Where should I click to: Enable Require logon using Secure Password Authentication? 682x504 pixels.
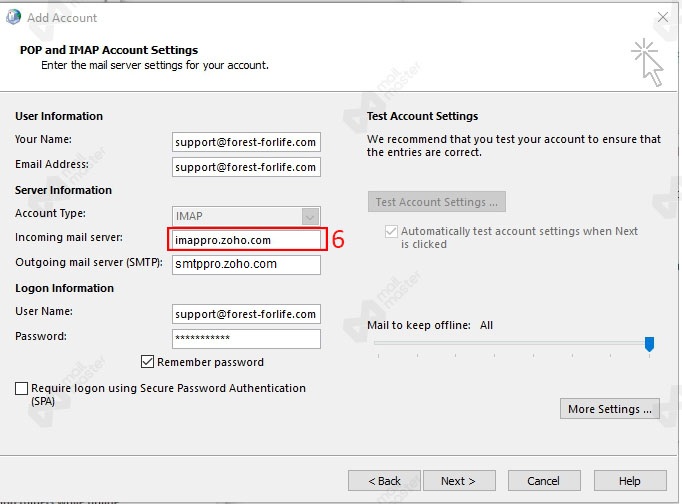point(22,389)
